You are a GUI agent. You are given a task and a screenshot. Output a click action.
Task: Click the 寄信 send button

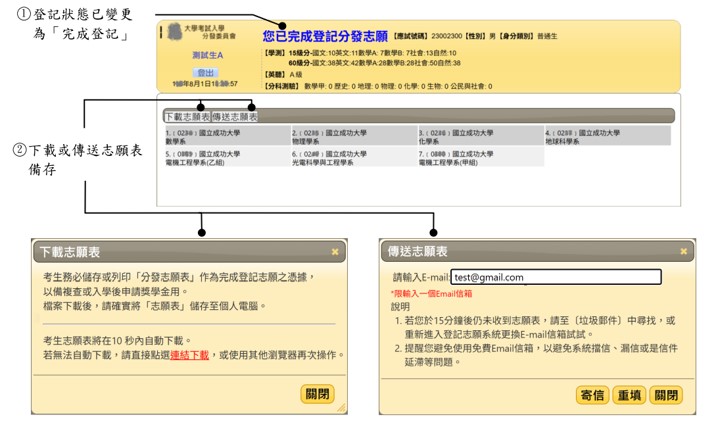[592, 395]
